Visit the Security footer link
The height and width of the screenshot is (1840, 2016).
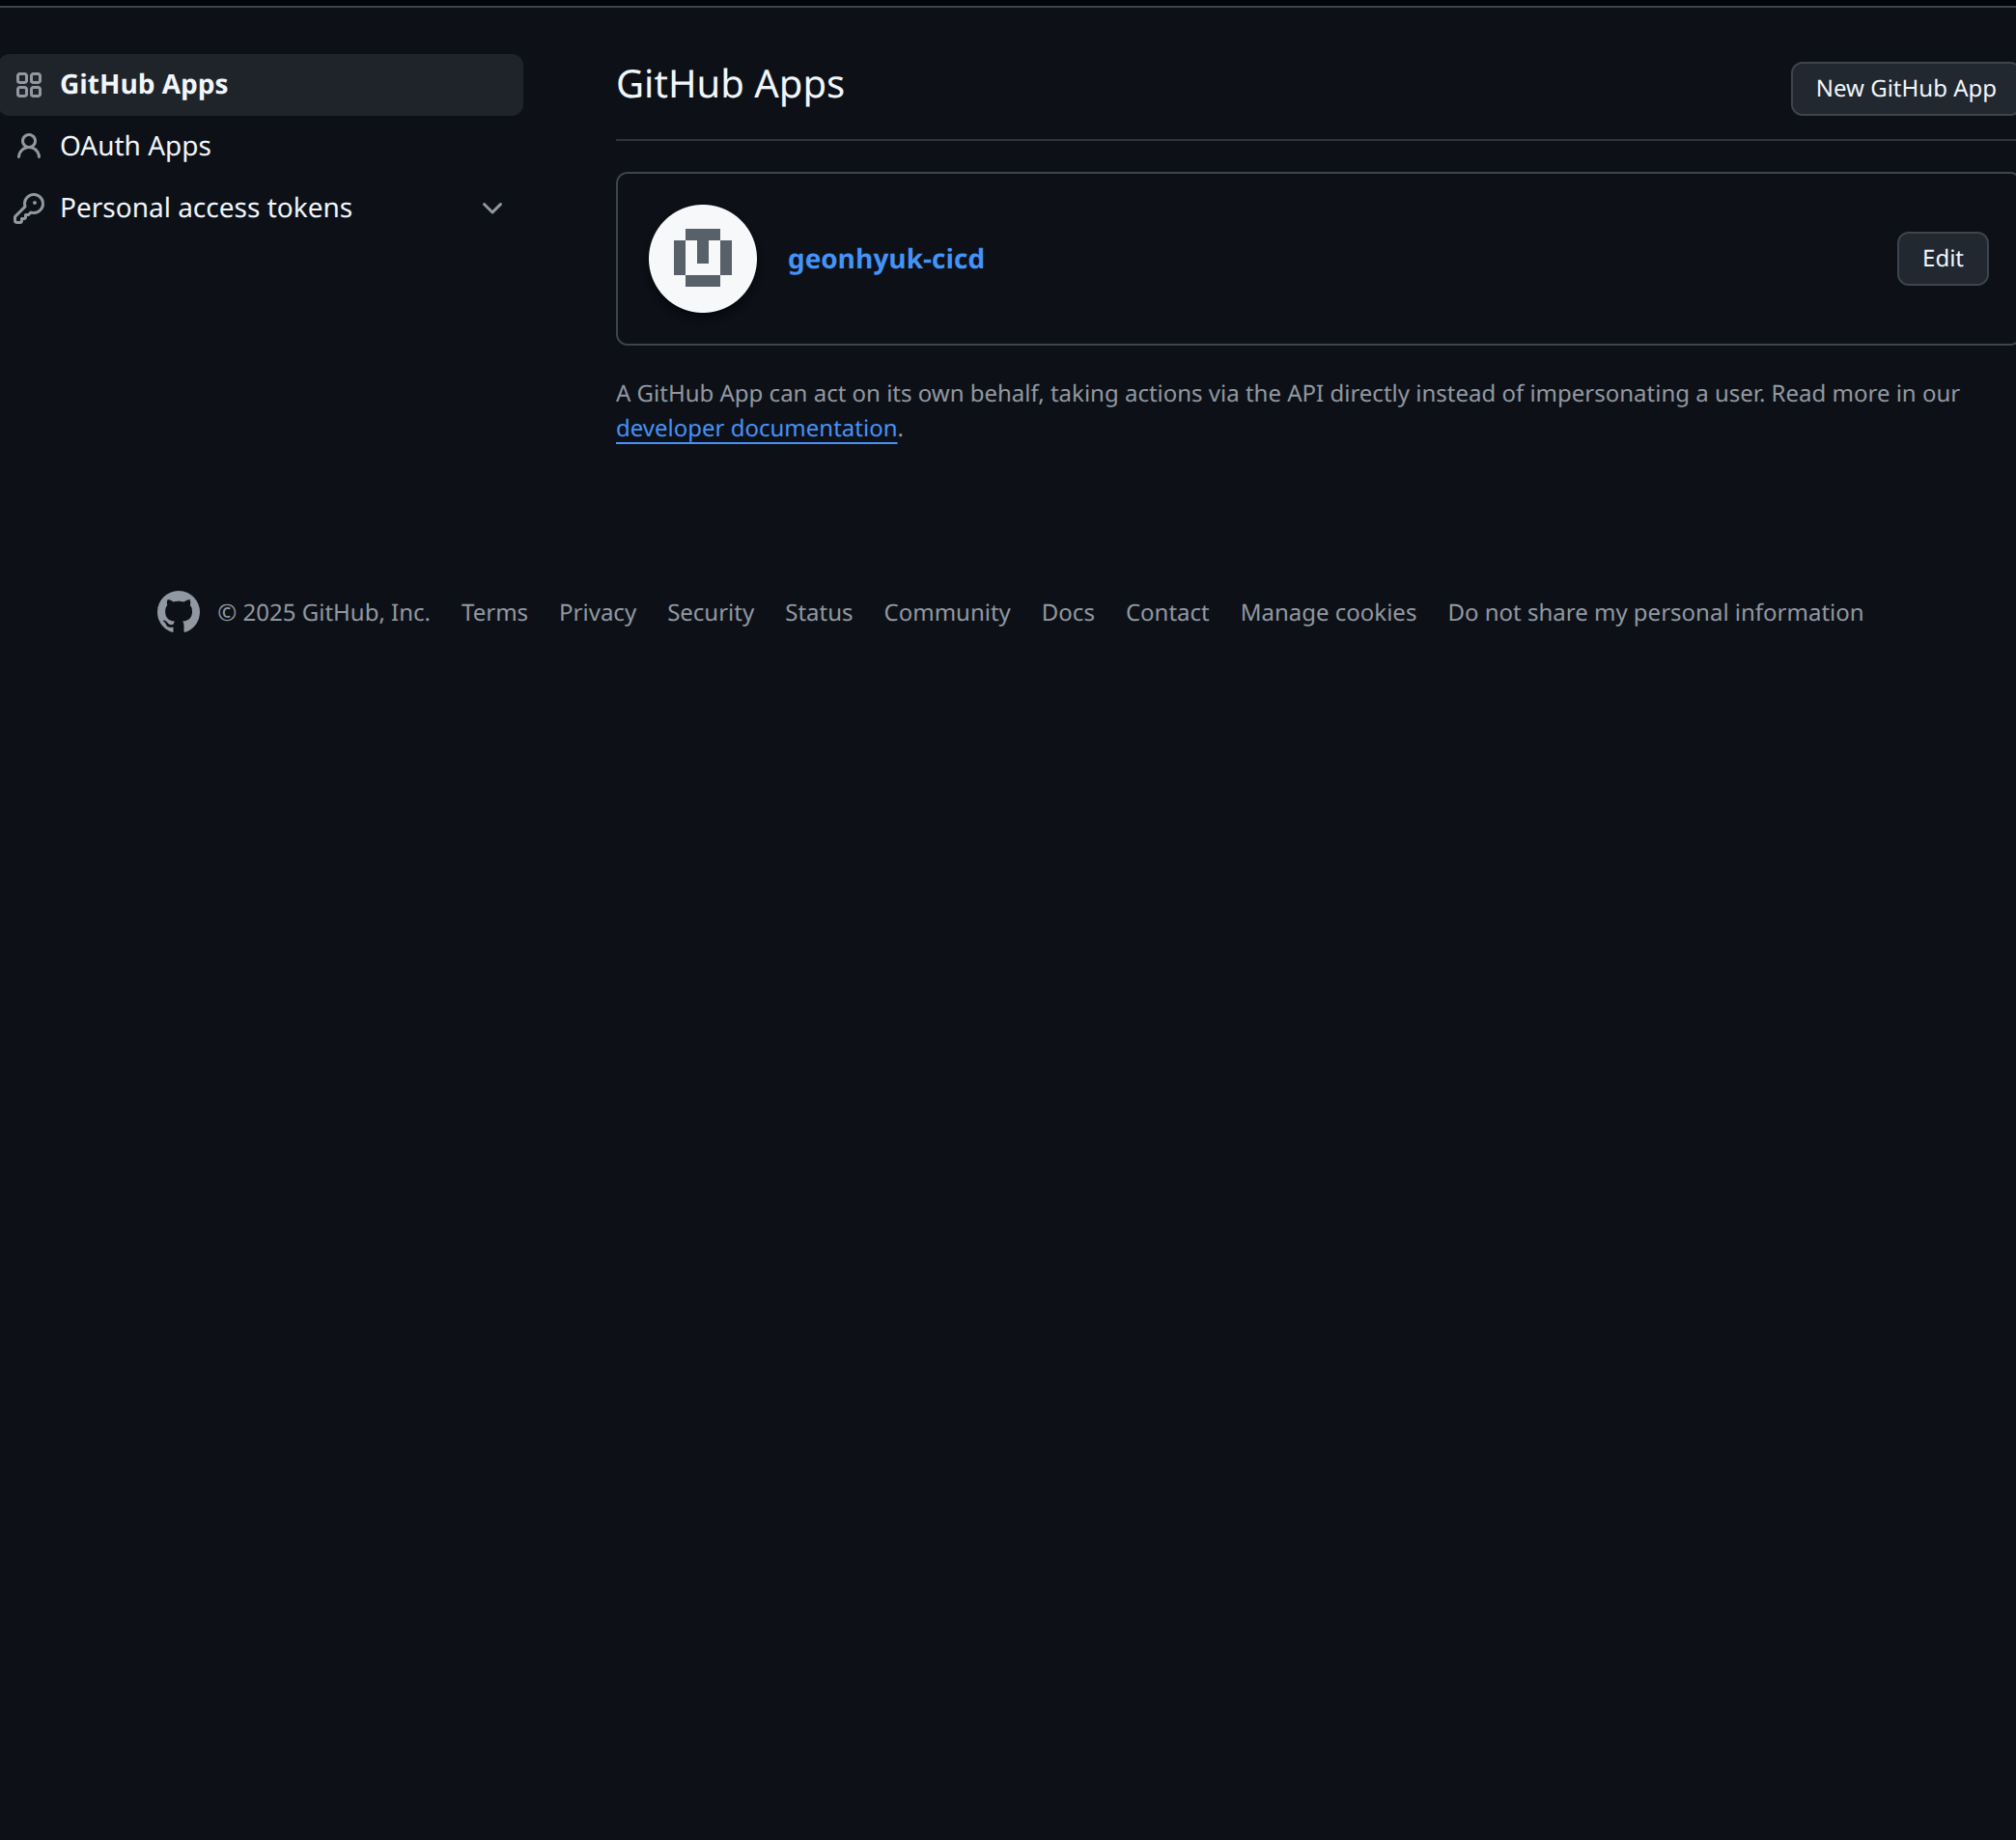click(x=710, y=612)
